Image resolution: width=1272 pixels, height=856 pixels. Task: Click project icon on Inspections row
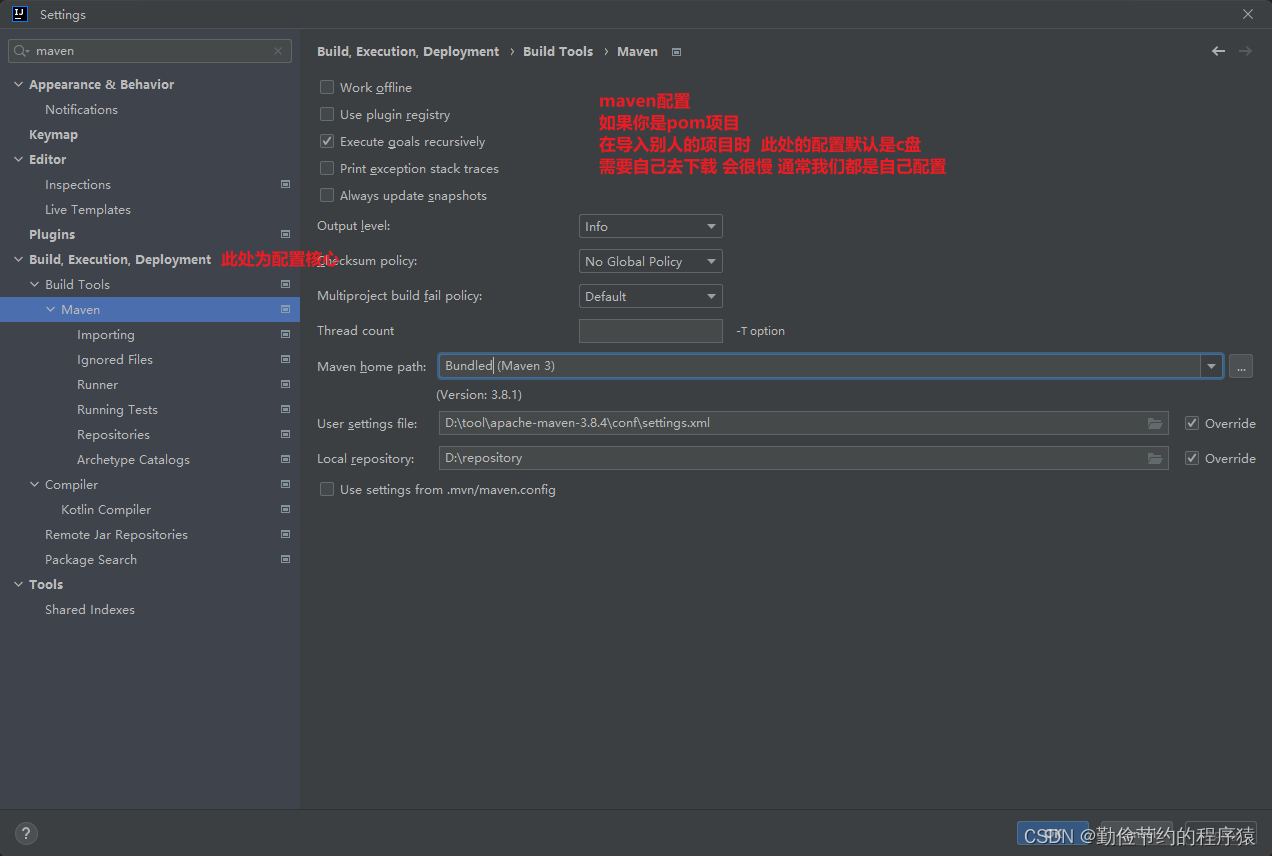point(285,184)
